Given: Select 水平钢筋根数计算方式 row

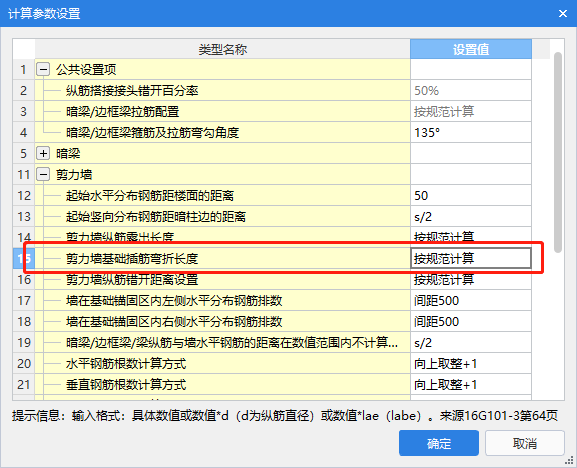Looking at the screenshot, I should pyautogui.click(x=223, y=364).
